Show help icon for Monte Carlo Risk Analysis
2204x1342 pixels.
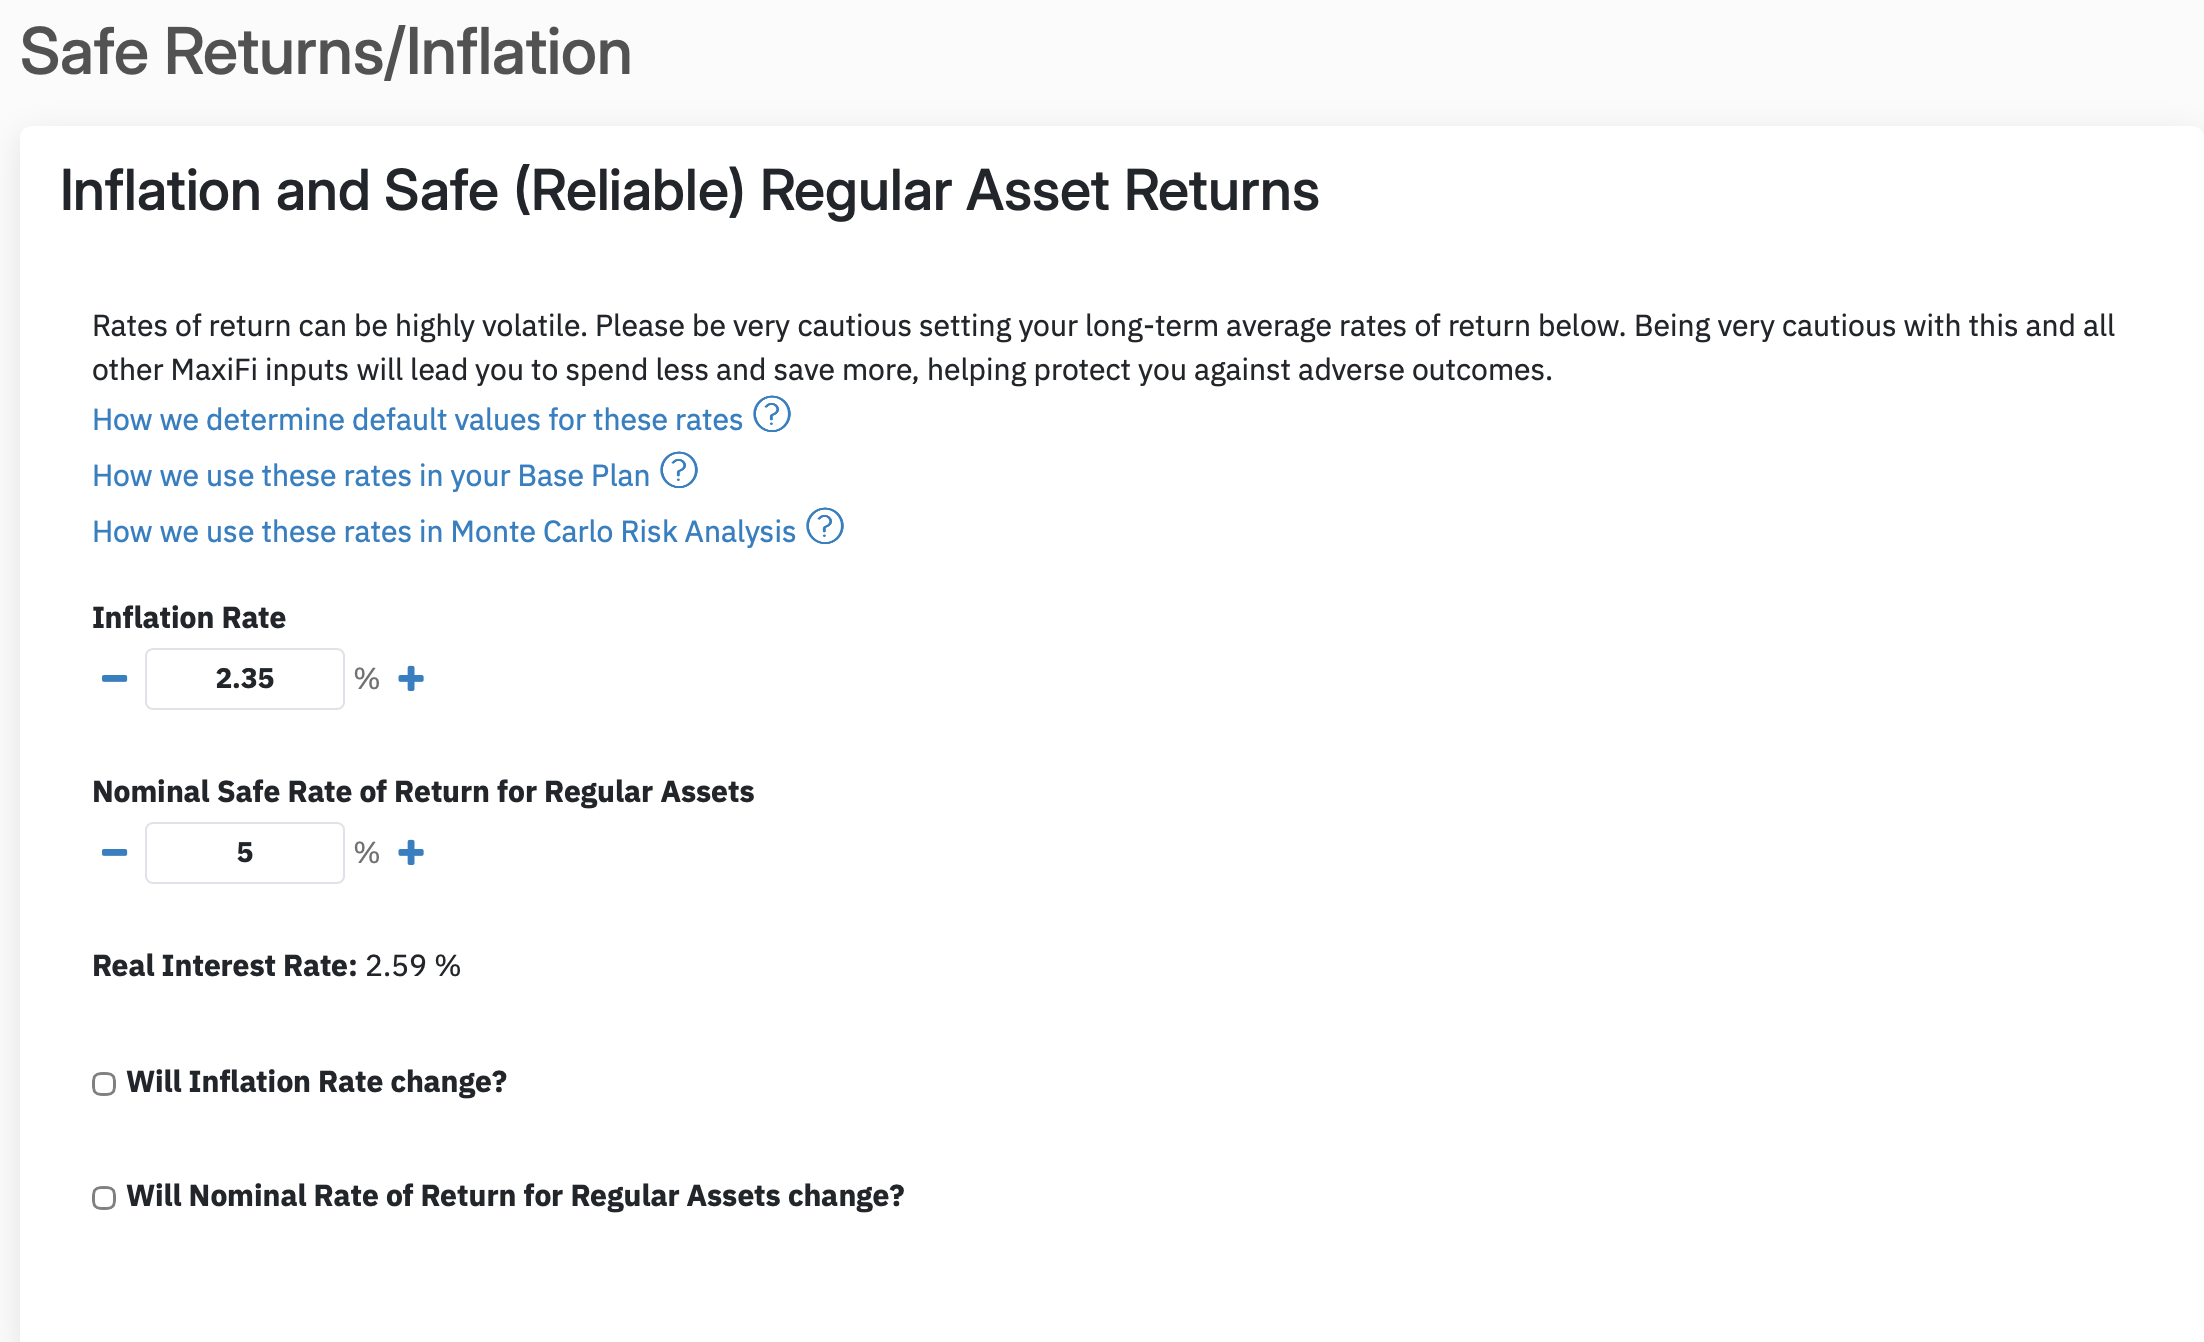tap(825, 526)
